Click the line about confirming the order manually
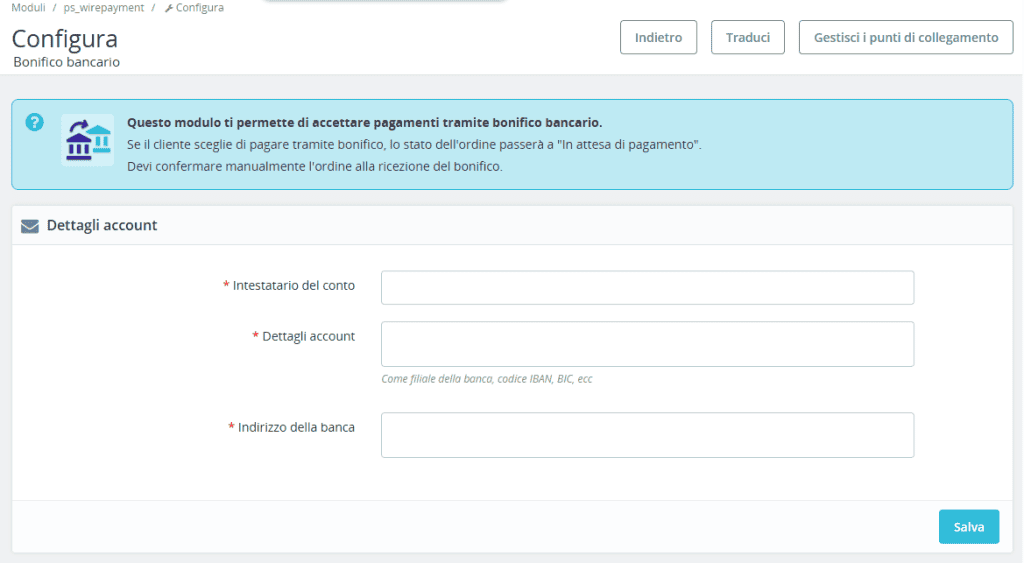The height and width of the screenshot is (563, 1024). click(x=315, y=167)
